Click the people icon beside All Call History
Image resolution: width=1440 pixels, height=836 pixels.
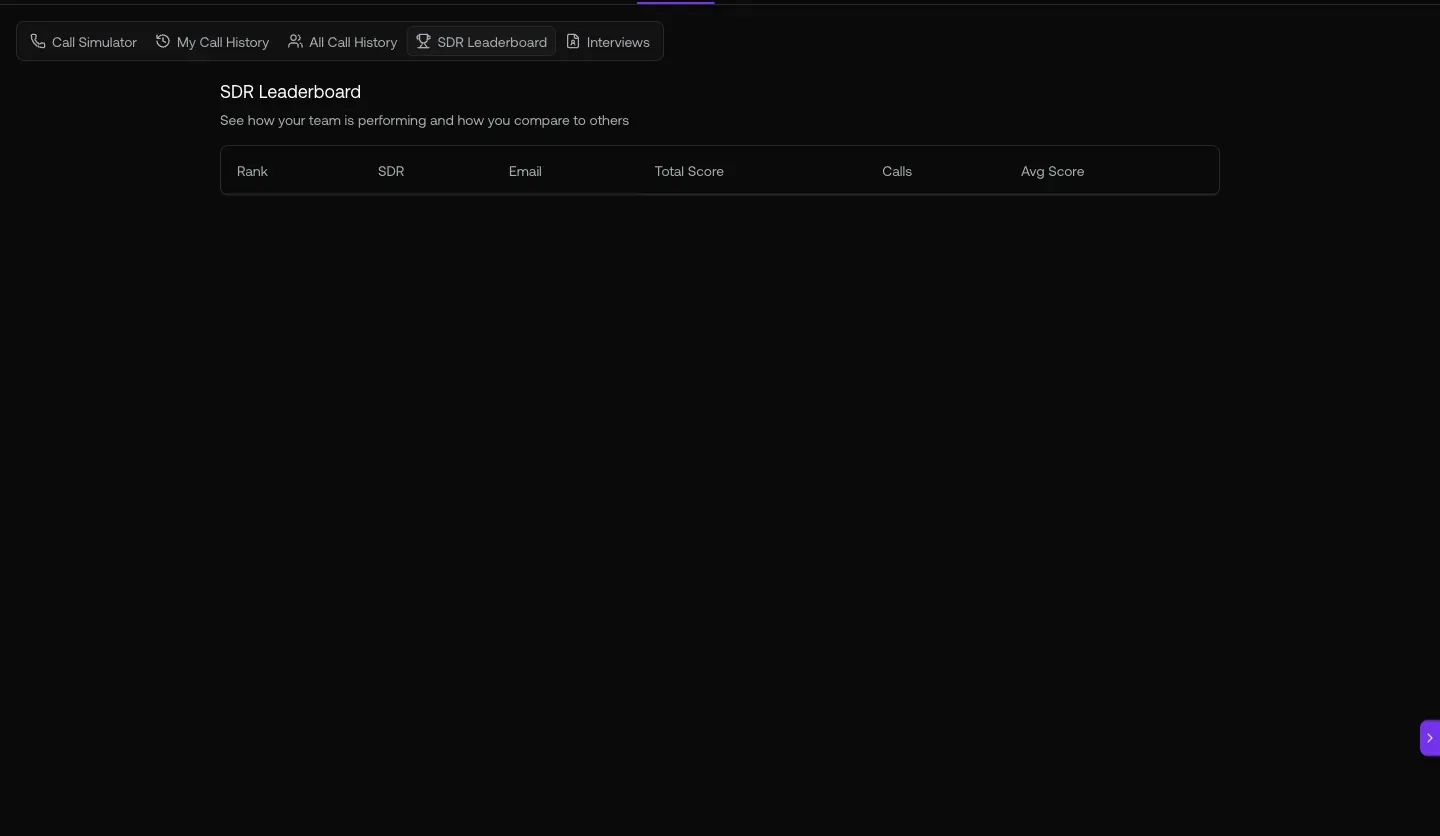pos(295,41)
